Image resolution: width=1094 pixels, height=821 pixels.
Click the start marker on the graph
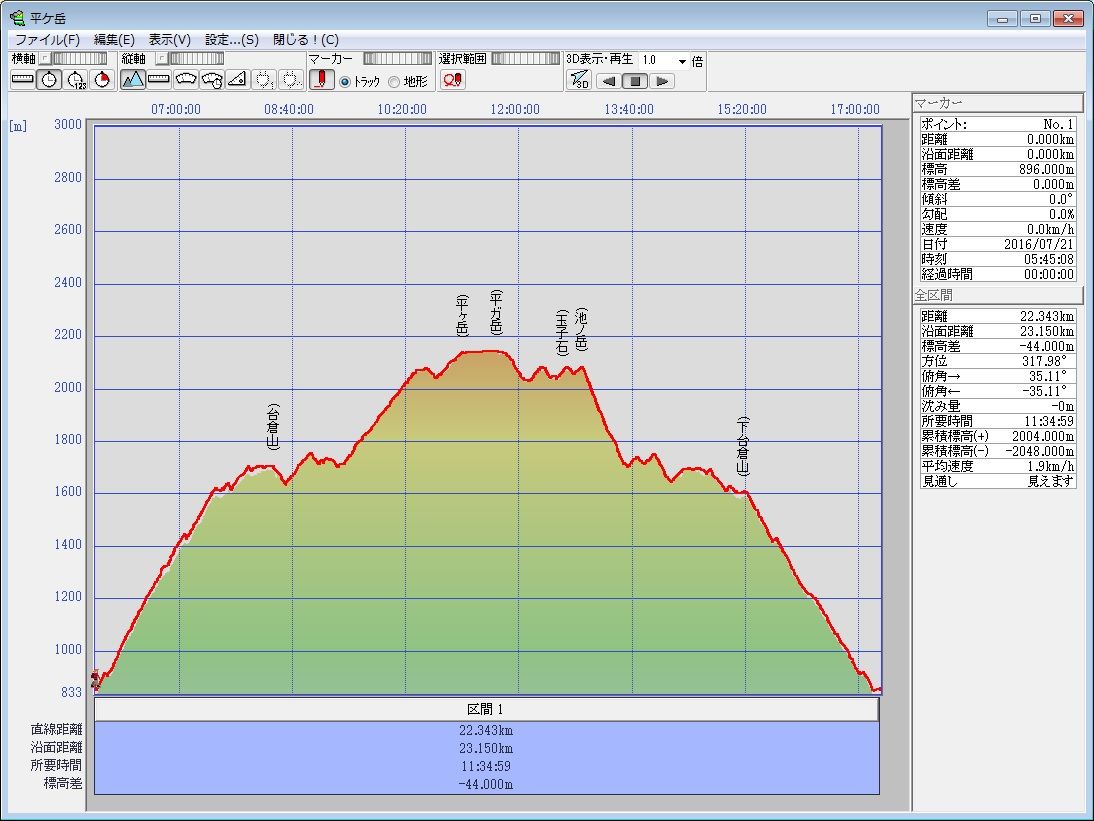click(96, 679)
